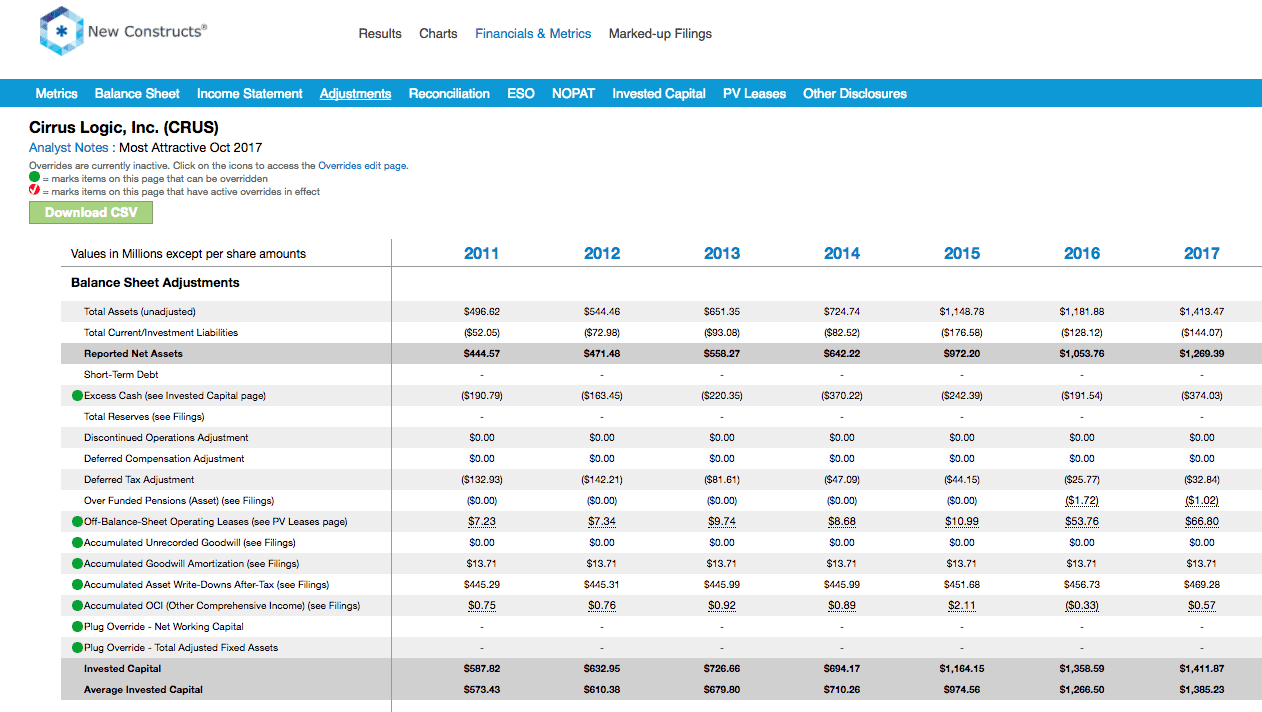1262x712 pixels.
Task: Open the Results top navigation tab
Action: tap(380, 34)
